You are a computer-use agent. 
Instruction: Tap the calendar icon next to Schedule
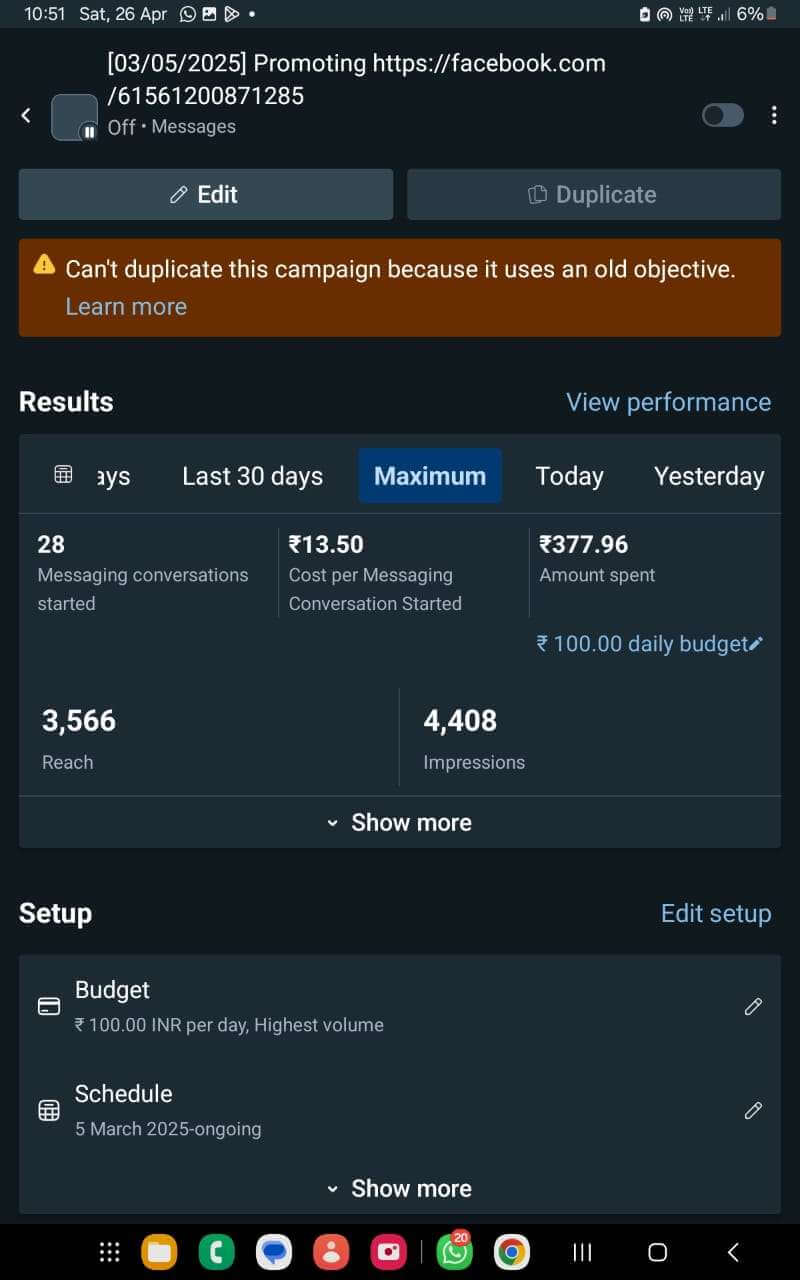click(x=49, y=1110)
